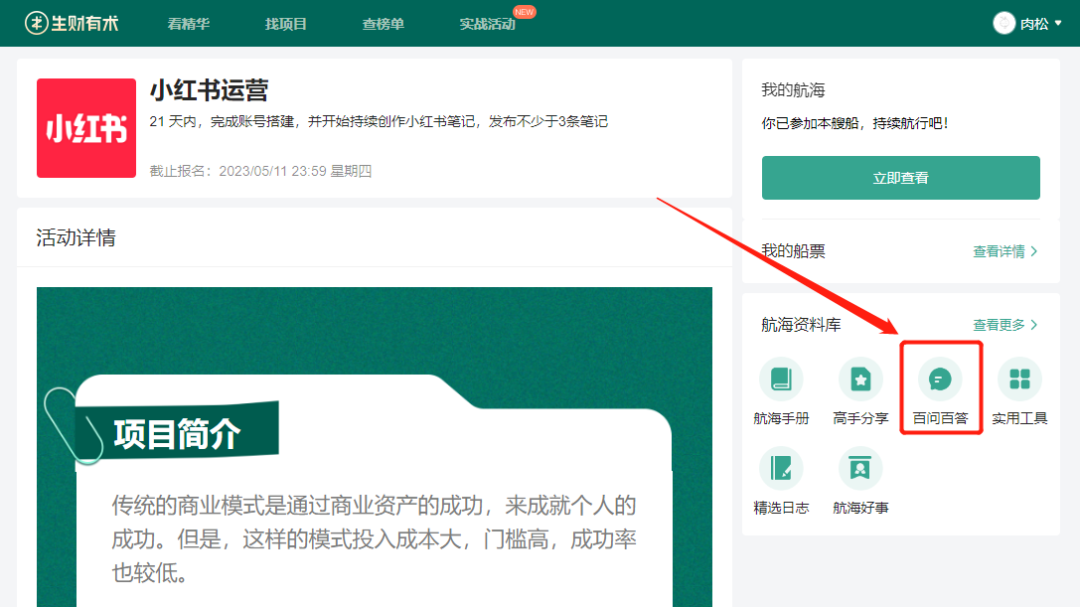Click the 我的船票 label
Viewport: 1080px width, 607px height.
[x=793, y=251]
